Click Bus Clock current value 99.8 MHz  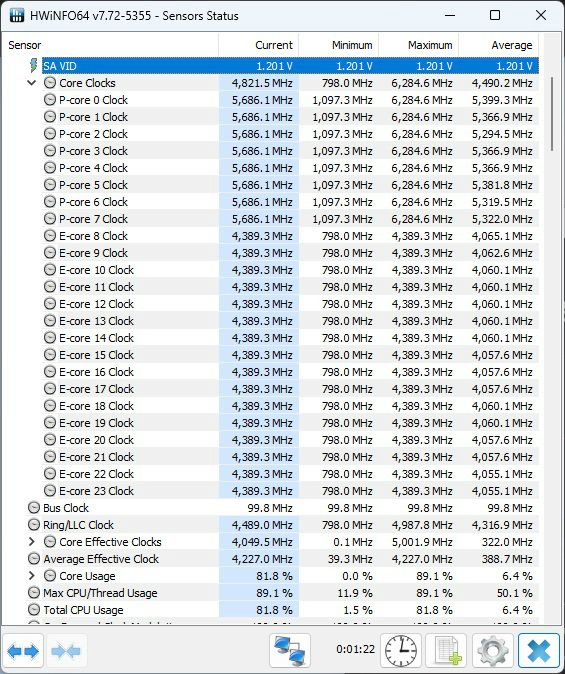click(270, 508)
